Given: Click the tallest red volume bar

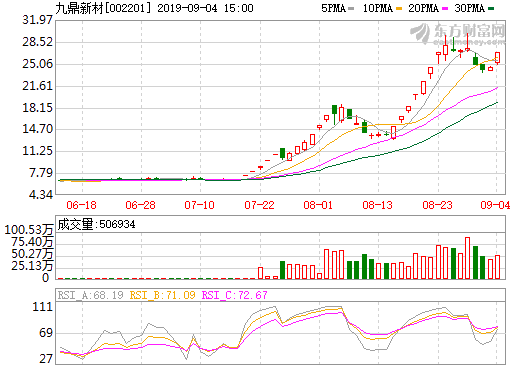Looking at the screenshot, I should pos(467,258).
